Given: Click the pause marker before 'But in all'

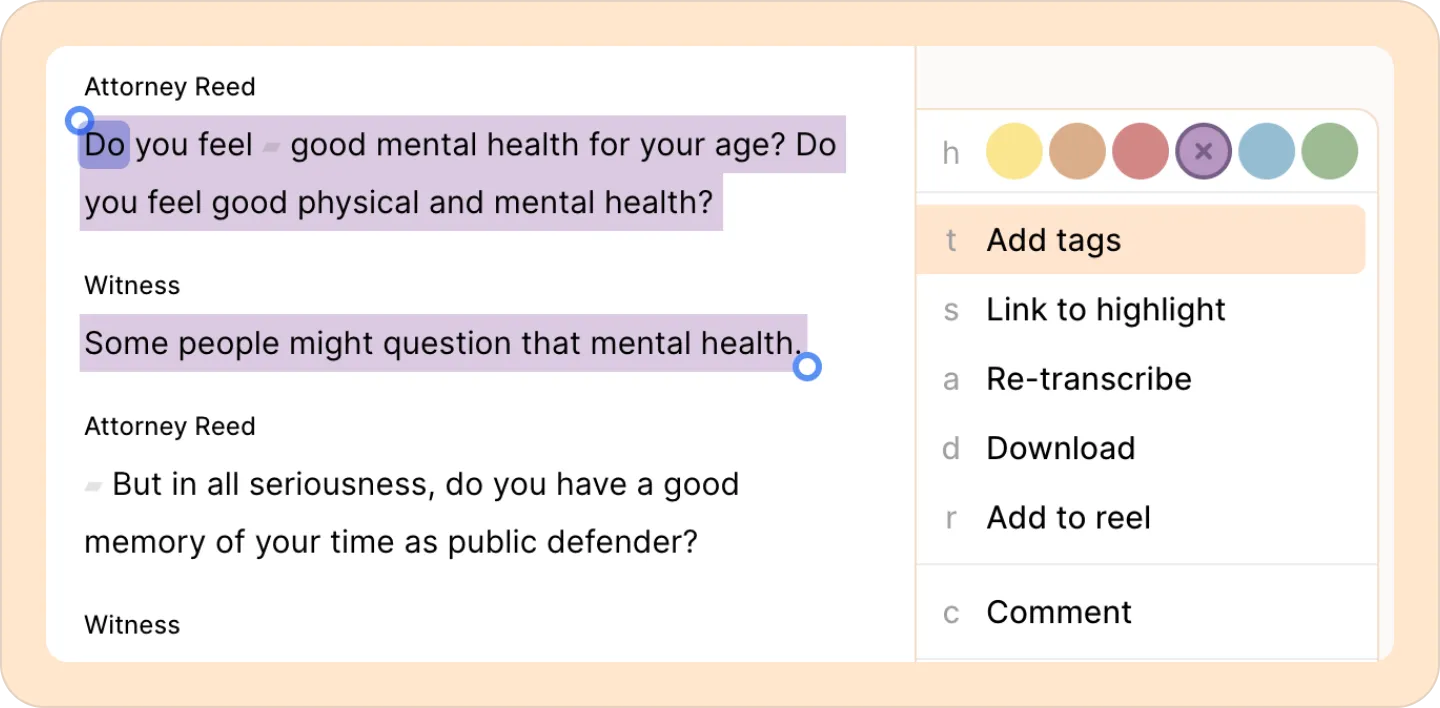Looking at the screenshot, I should (93, 487).
